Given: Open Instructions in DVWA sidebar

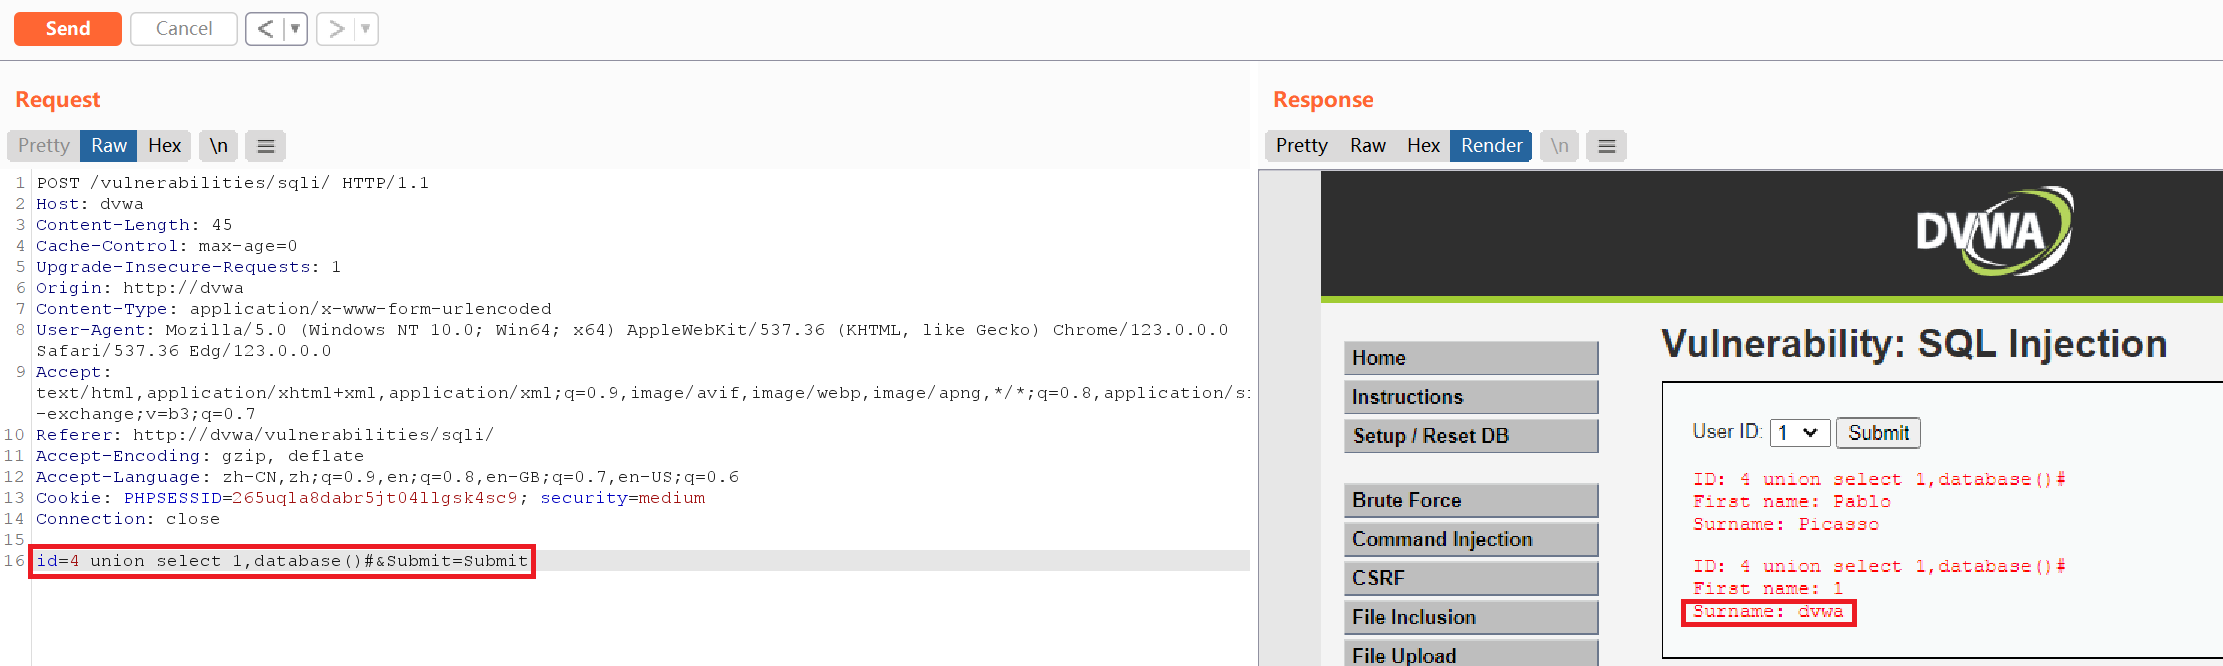Looking at the screenshot, I should [x=1471, y=397].
